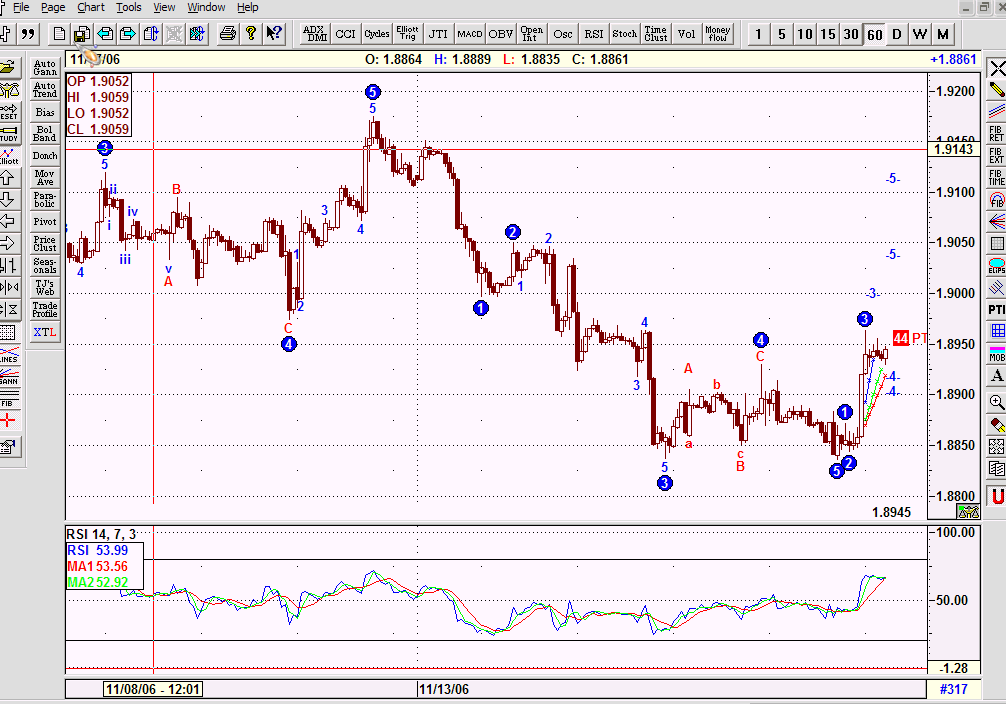Click the up arrow icon in left toolbar
Image resolution: width=1006 pixels, height=704 pixels.
coord(8,178)
